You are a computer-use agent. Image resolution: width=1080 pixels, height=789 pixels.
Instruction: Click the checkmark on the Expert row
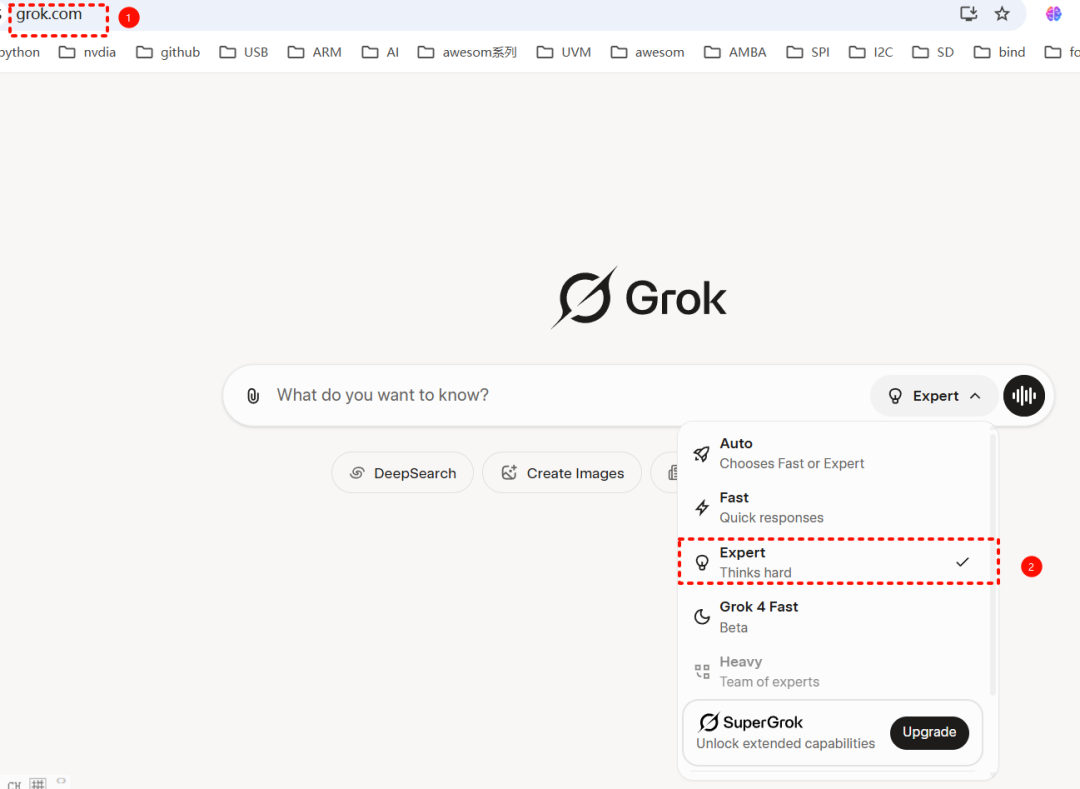(x=962, y=562)
